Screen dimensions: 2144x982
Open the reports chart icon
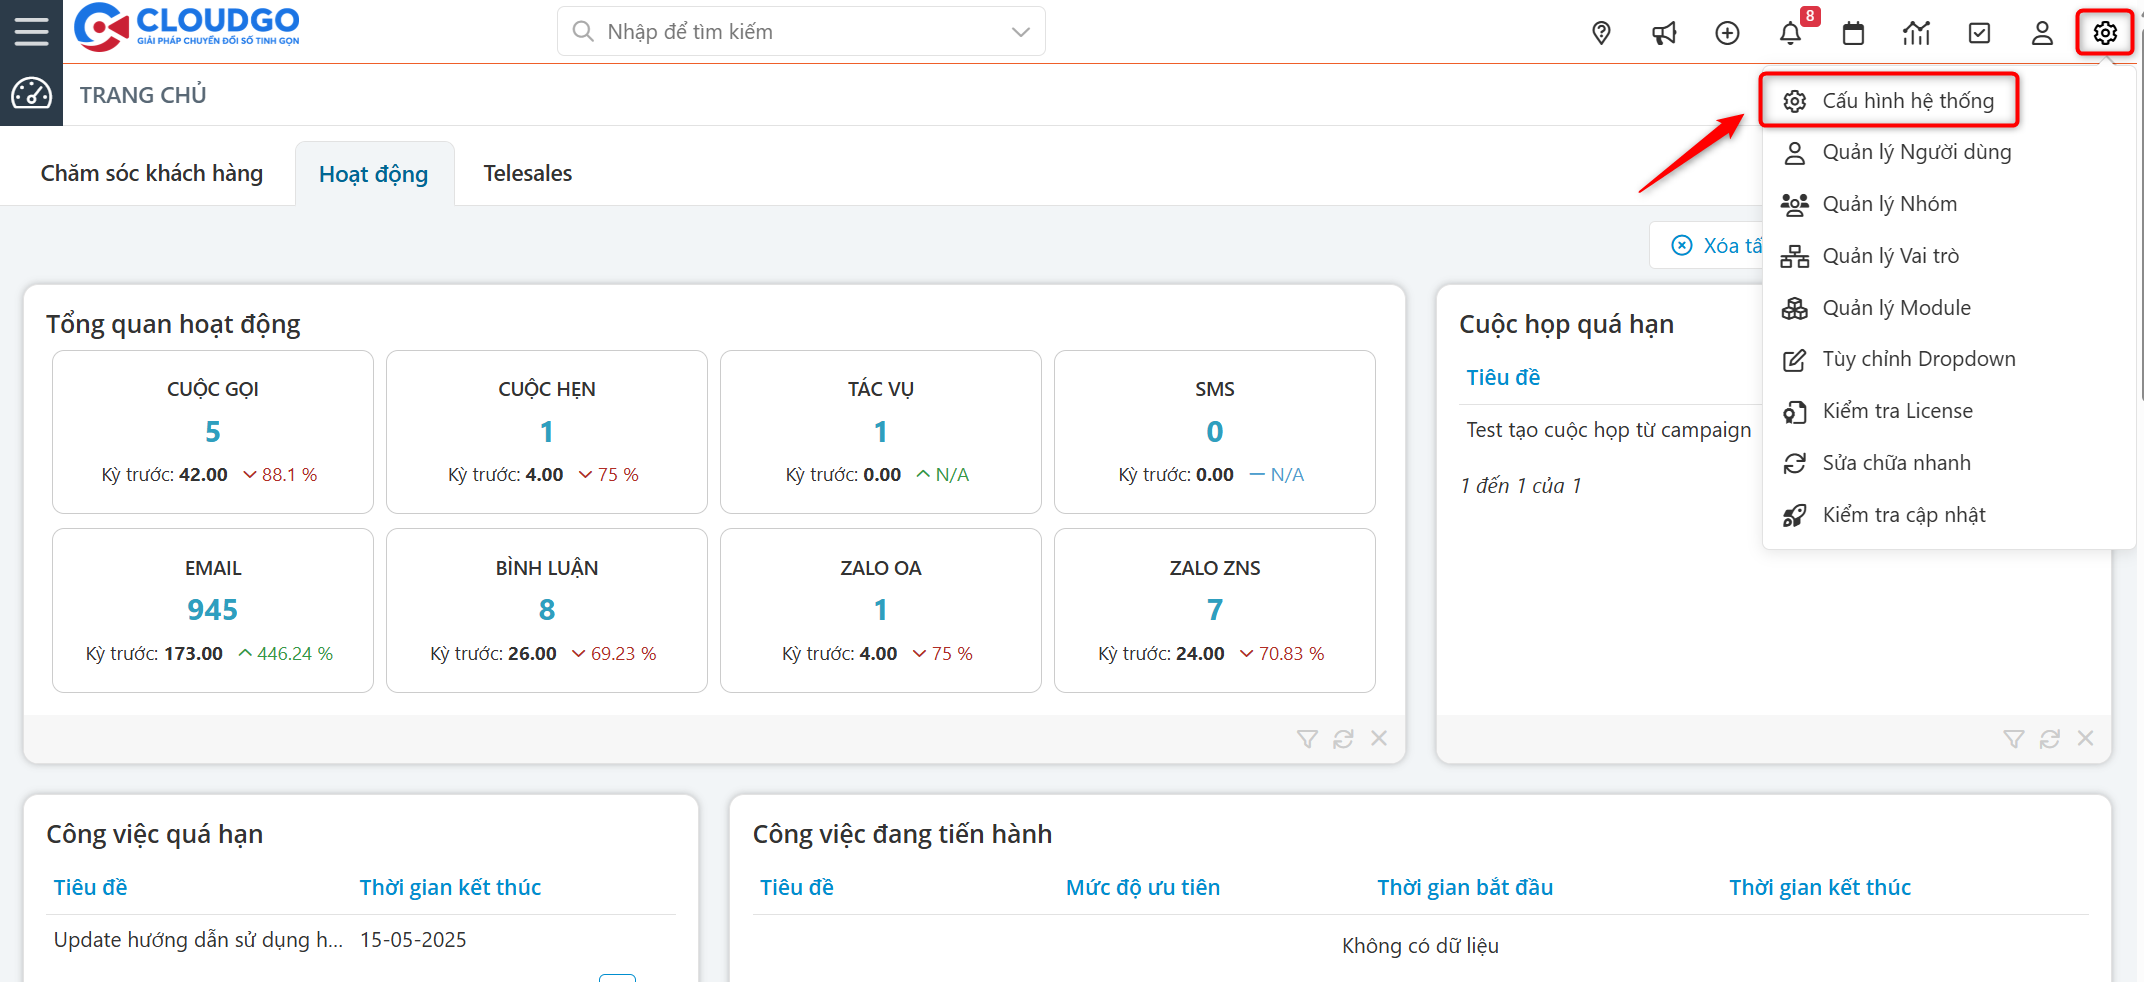(1916, 33)
